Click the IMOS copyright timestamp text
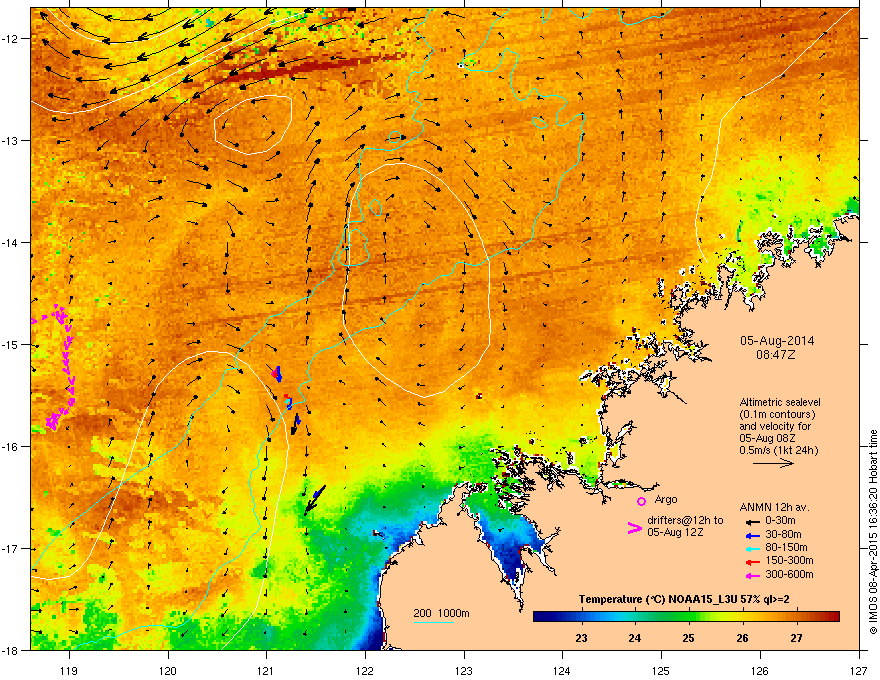 point(873,532)
